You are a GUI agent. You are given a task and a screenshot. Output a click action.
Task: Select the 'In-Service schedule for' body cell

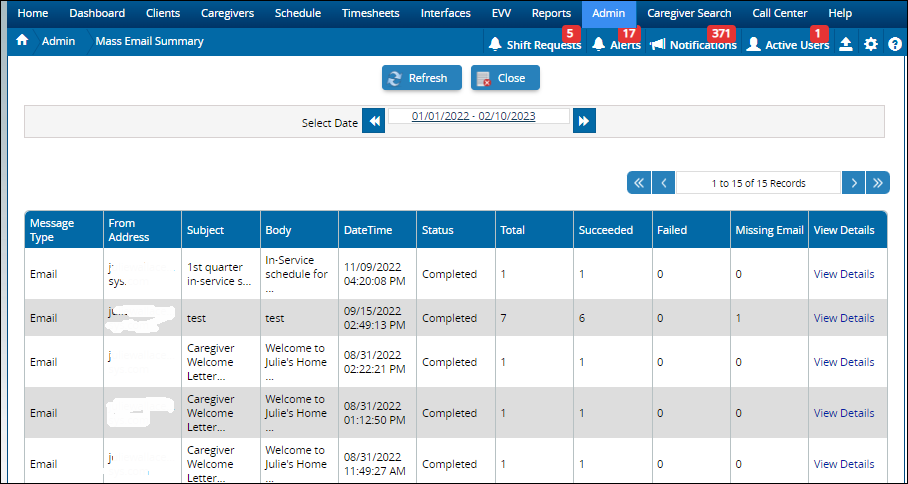click(299, 274)
